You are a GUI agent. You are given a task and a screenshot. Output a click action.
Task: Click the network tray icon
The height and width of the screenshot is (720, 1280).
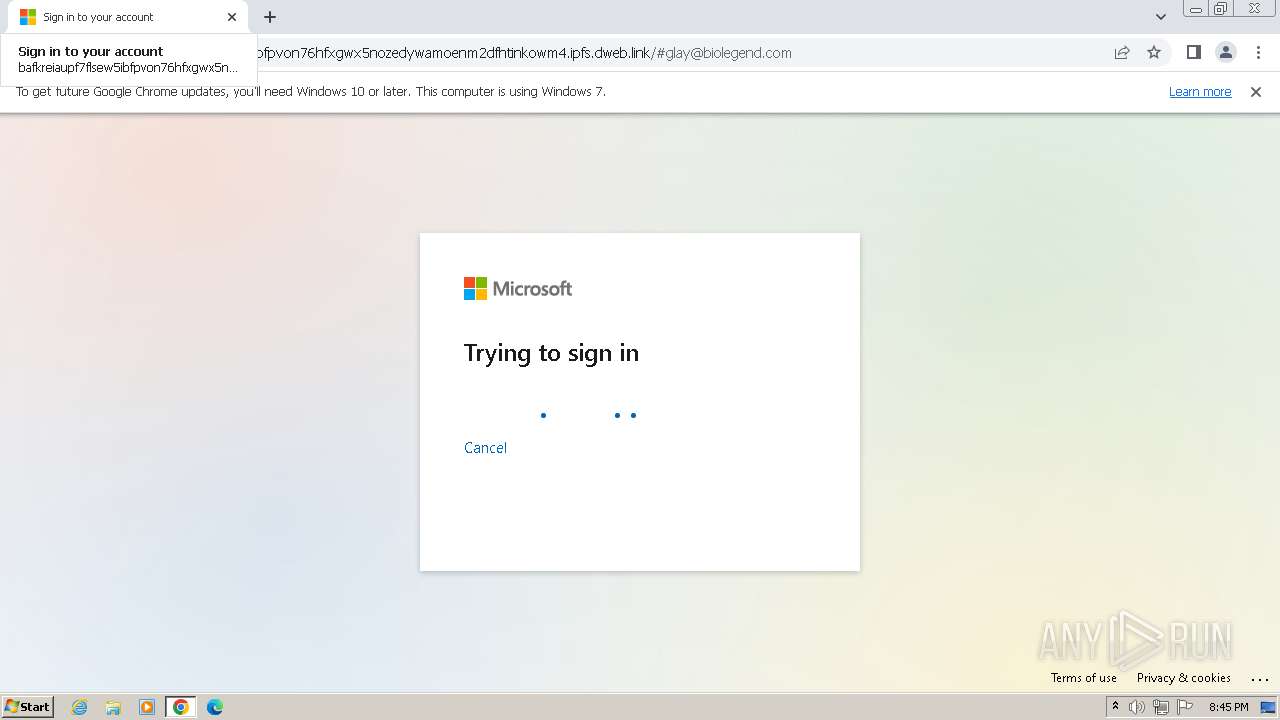pos(1161,707)
